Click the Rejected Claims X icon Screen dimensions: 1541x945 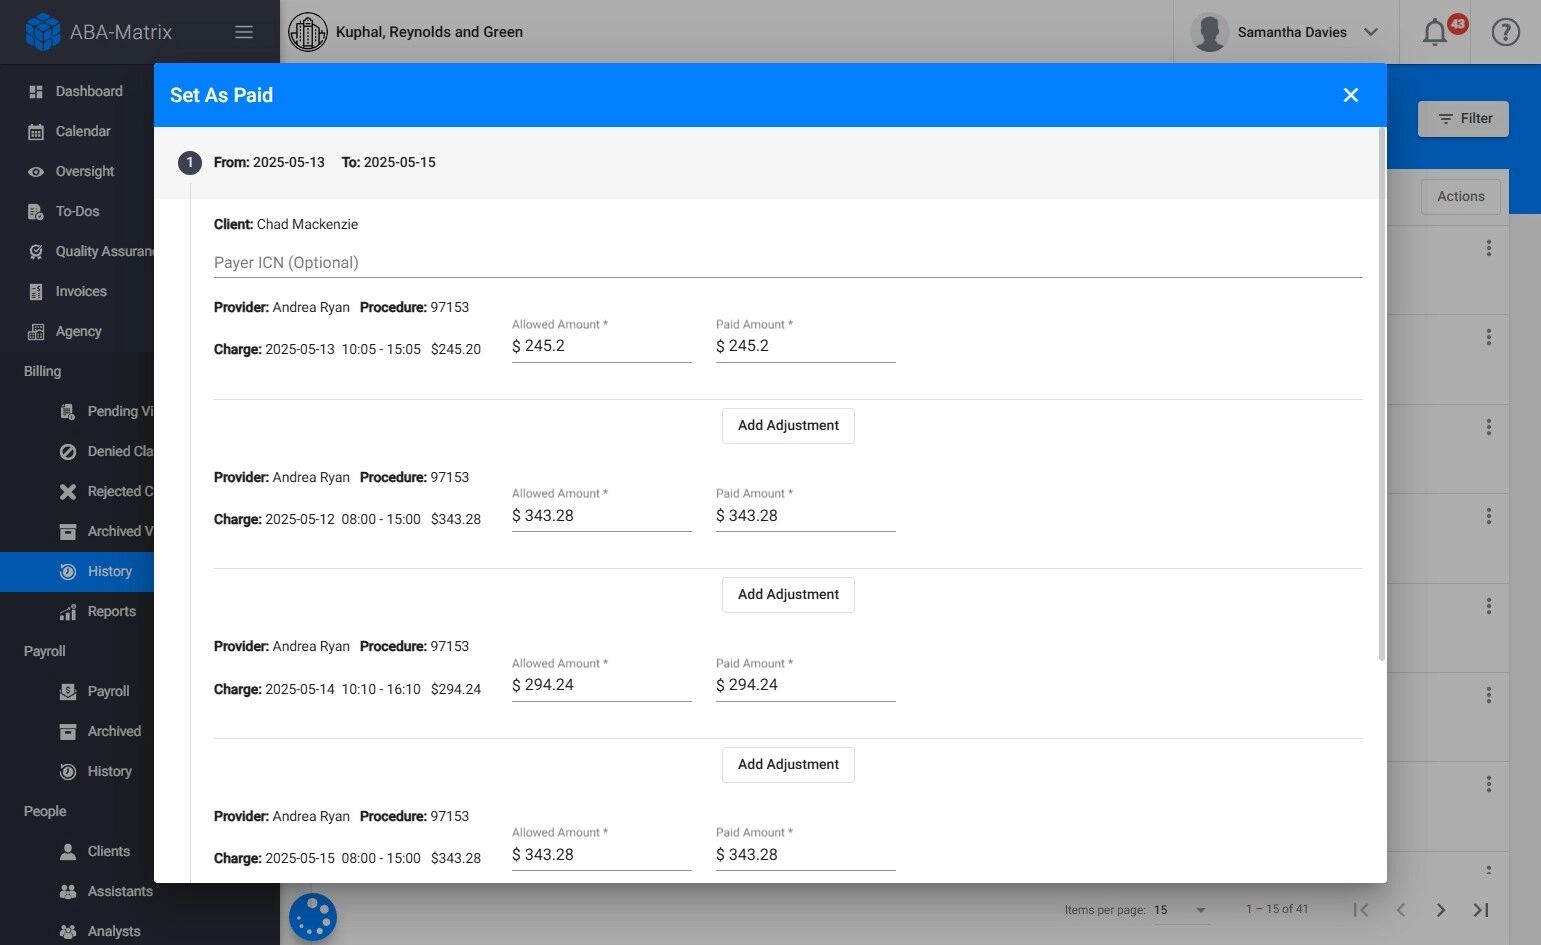[68, 491]
